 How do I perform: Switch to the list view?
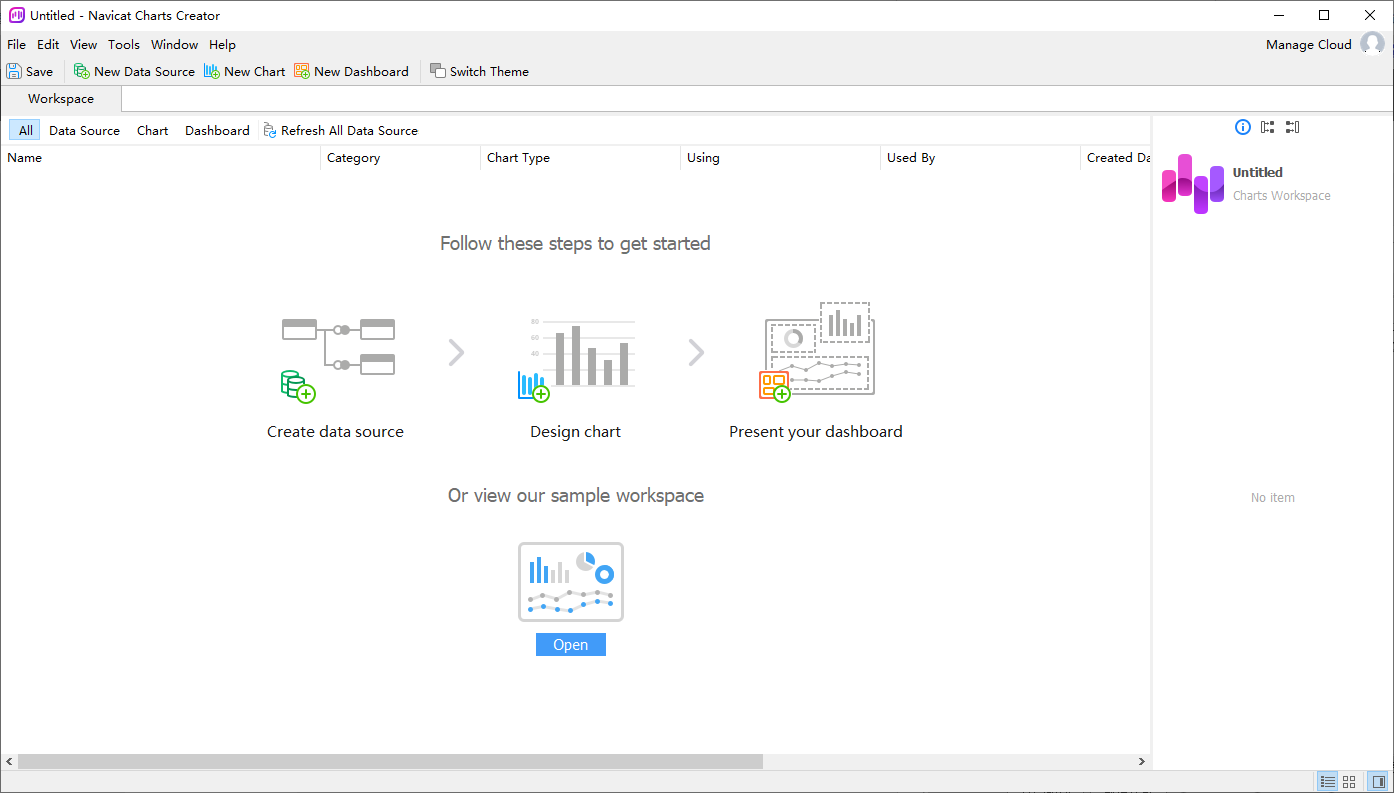(x=1328, y=782)
